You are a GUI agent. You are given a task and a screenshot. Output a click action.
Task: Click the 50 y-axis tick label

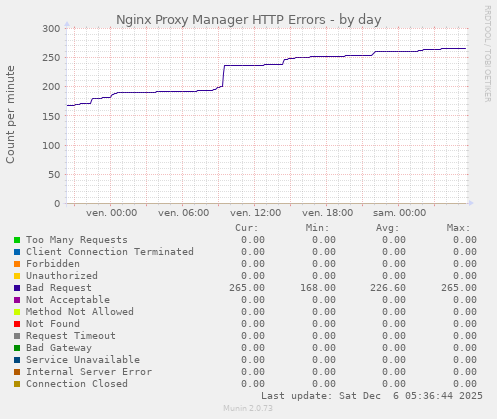tap(54, 174)
